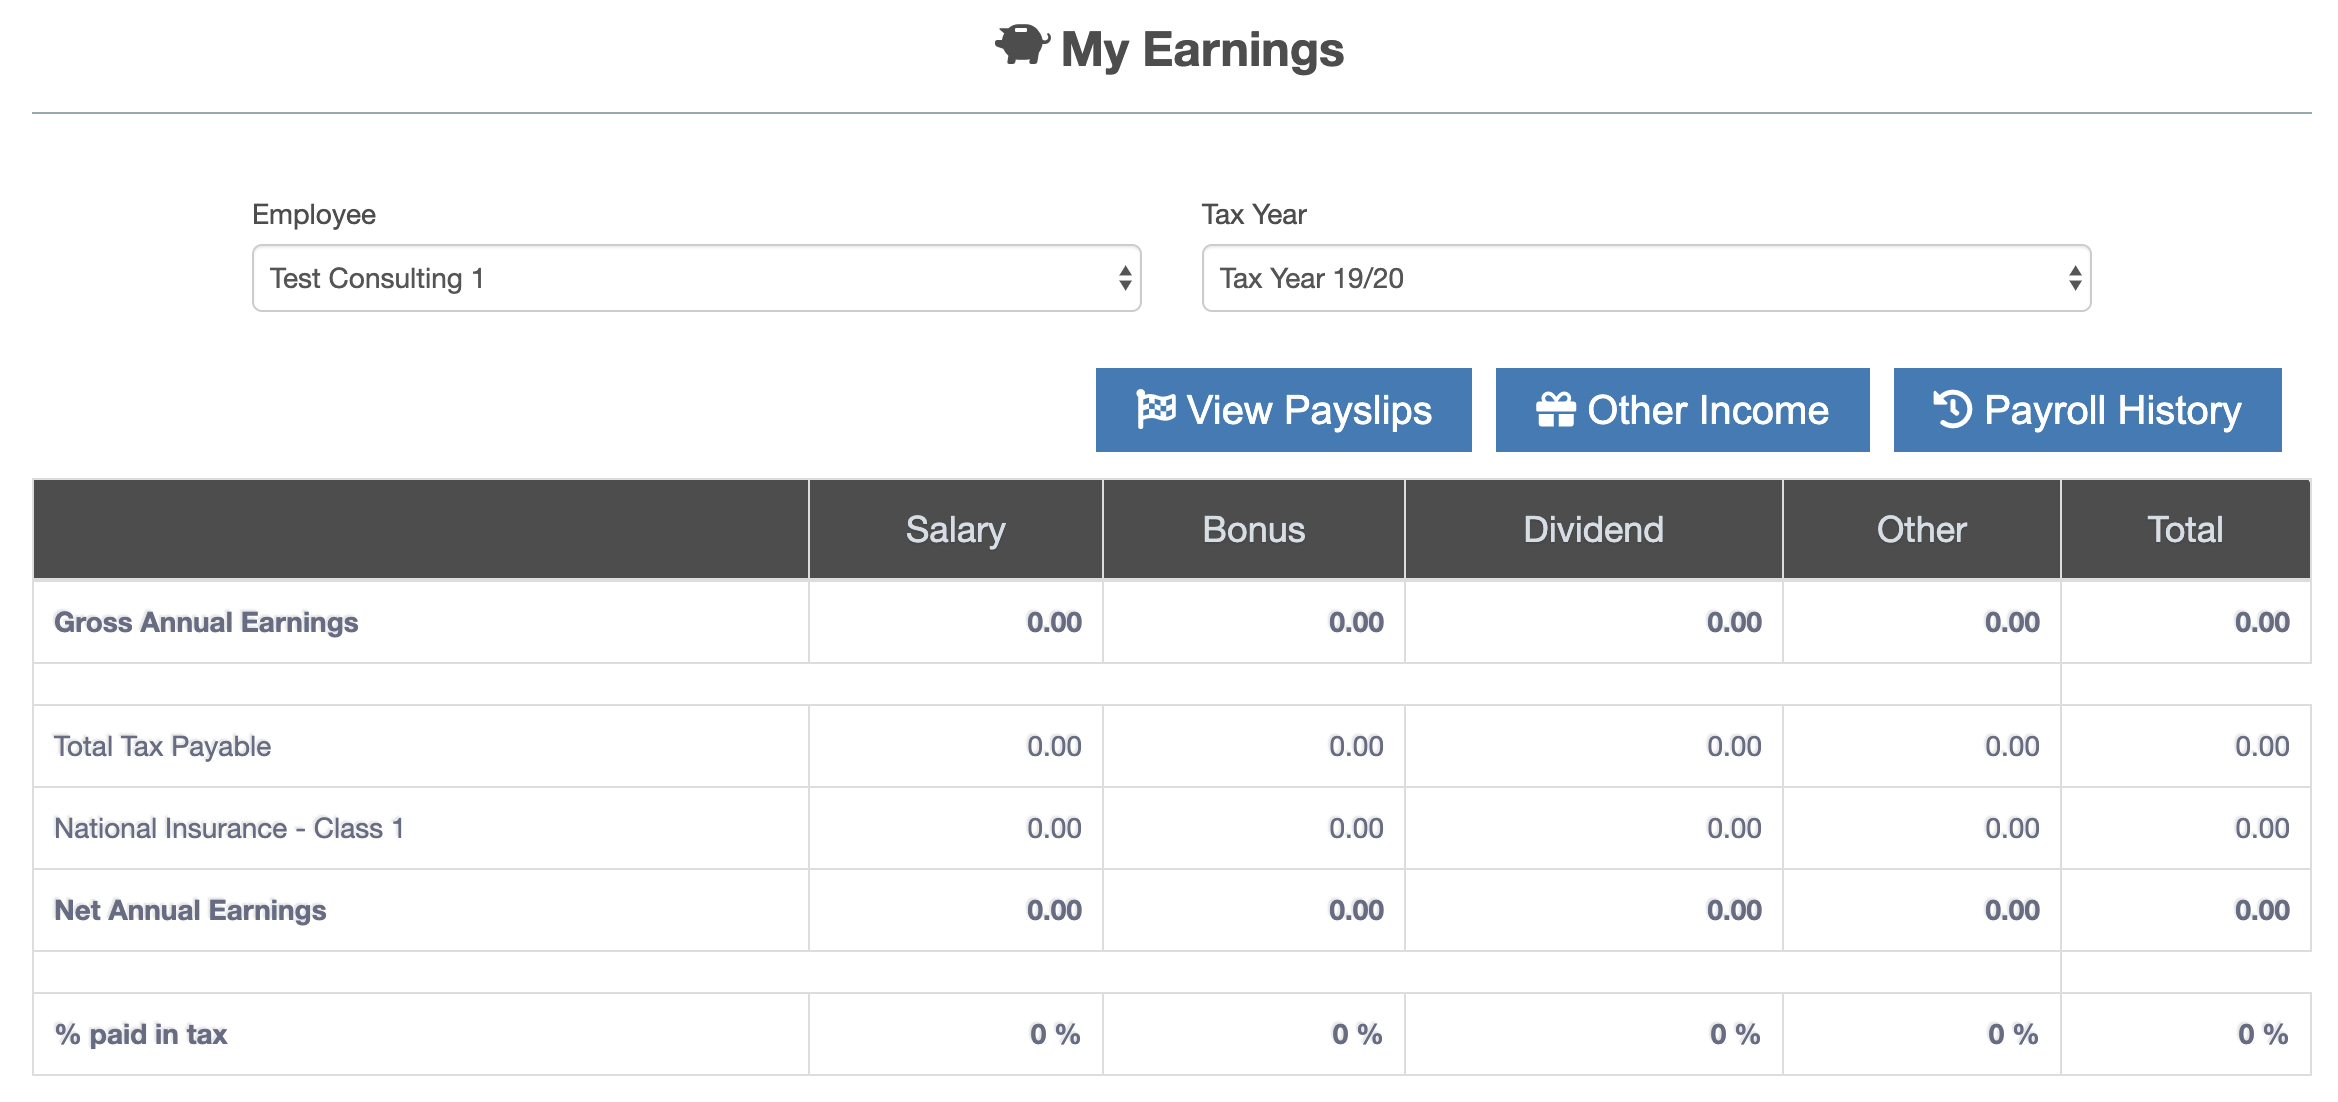
Task: Select the Bonus column header
Action: [x=1254, y=529]
